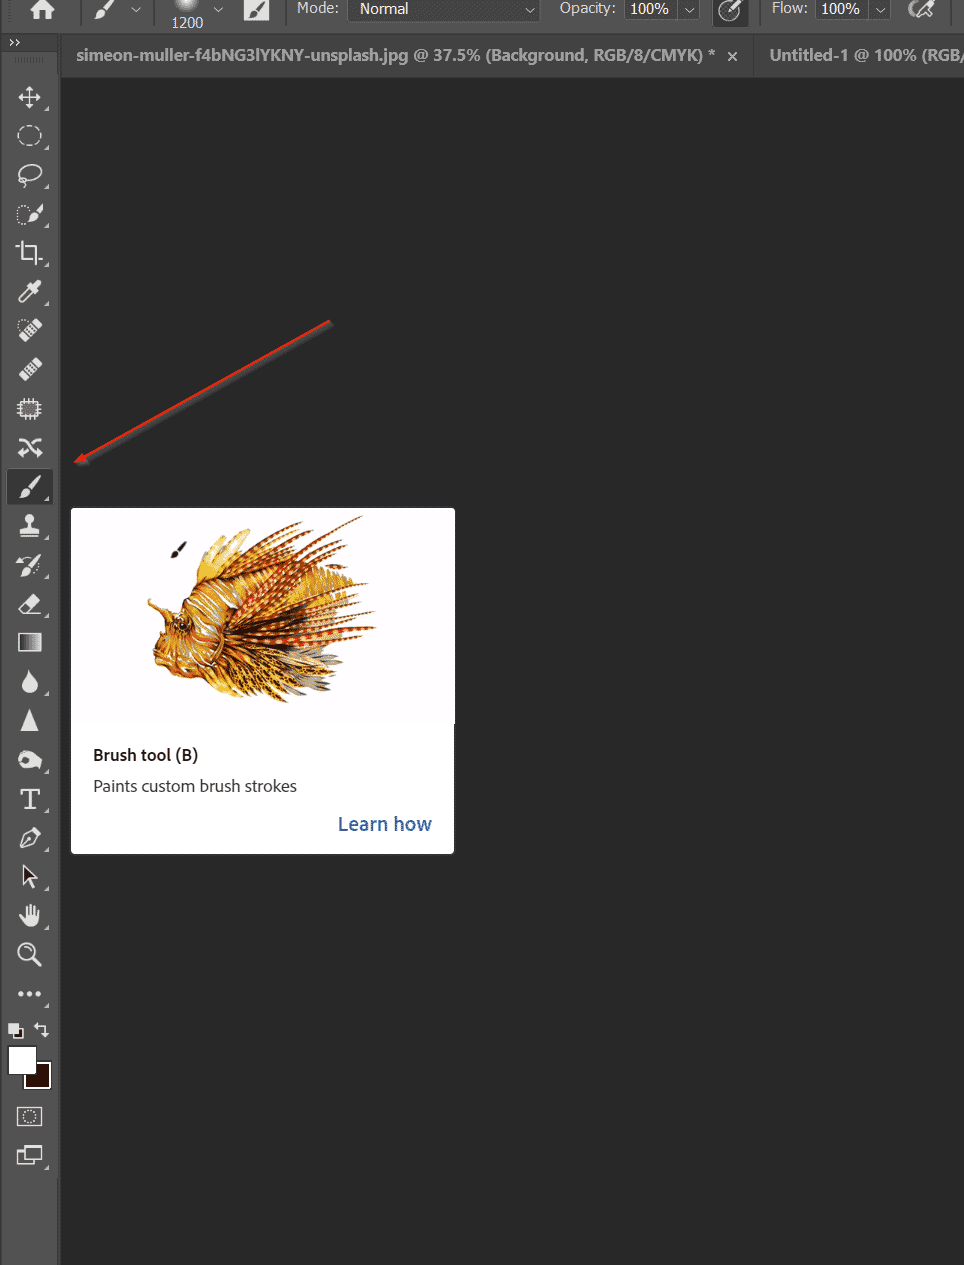Select the Hand tool
Screen dimensions: 964x1265
pos(29,915)
